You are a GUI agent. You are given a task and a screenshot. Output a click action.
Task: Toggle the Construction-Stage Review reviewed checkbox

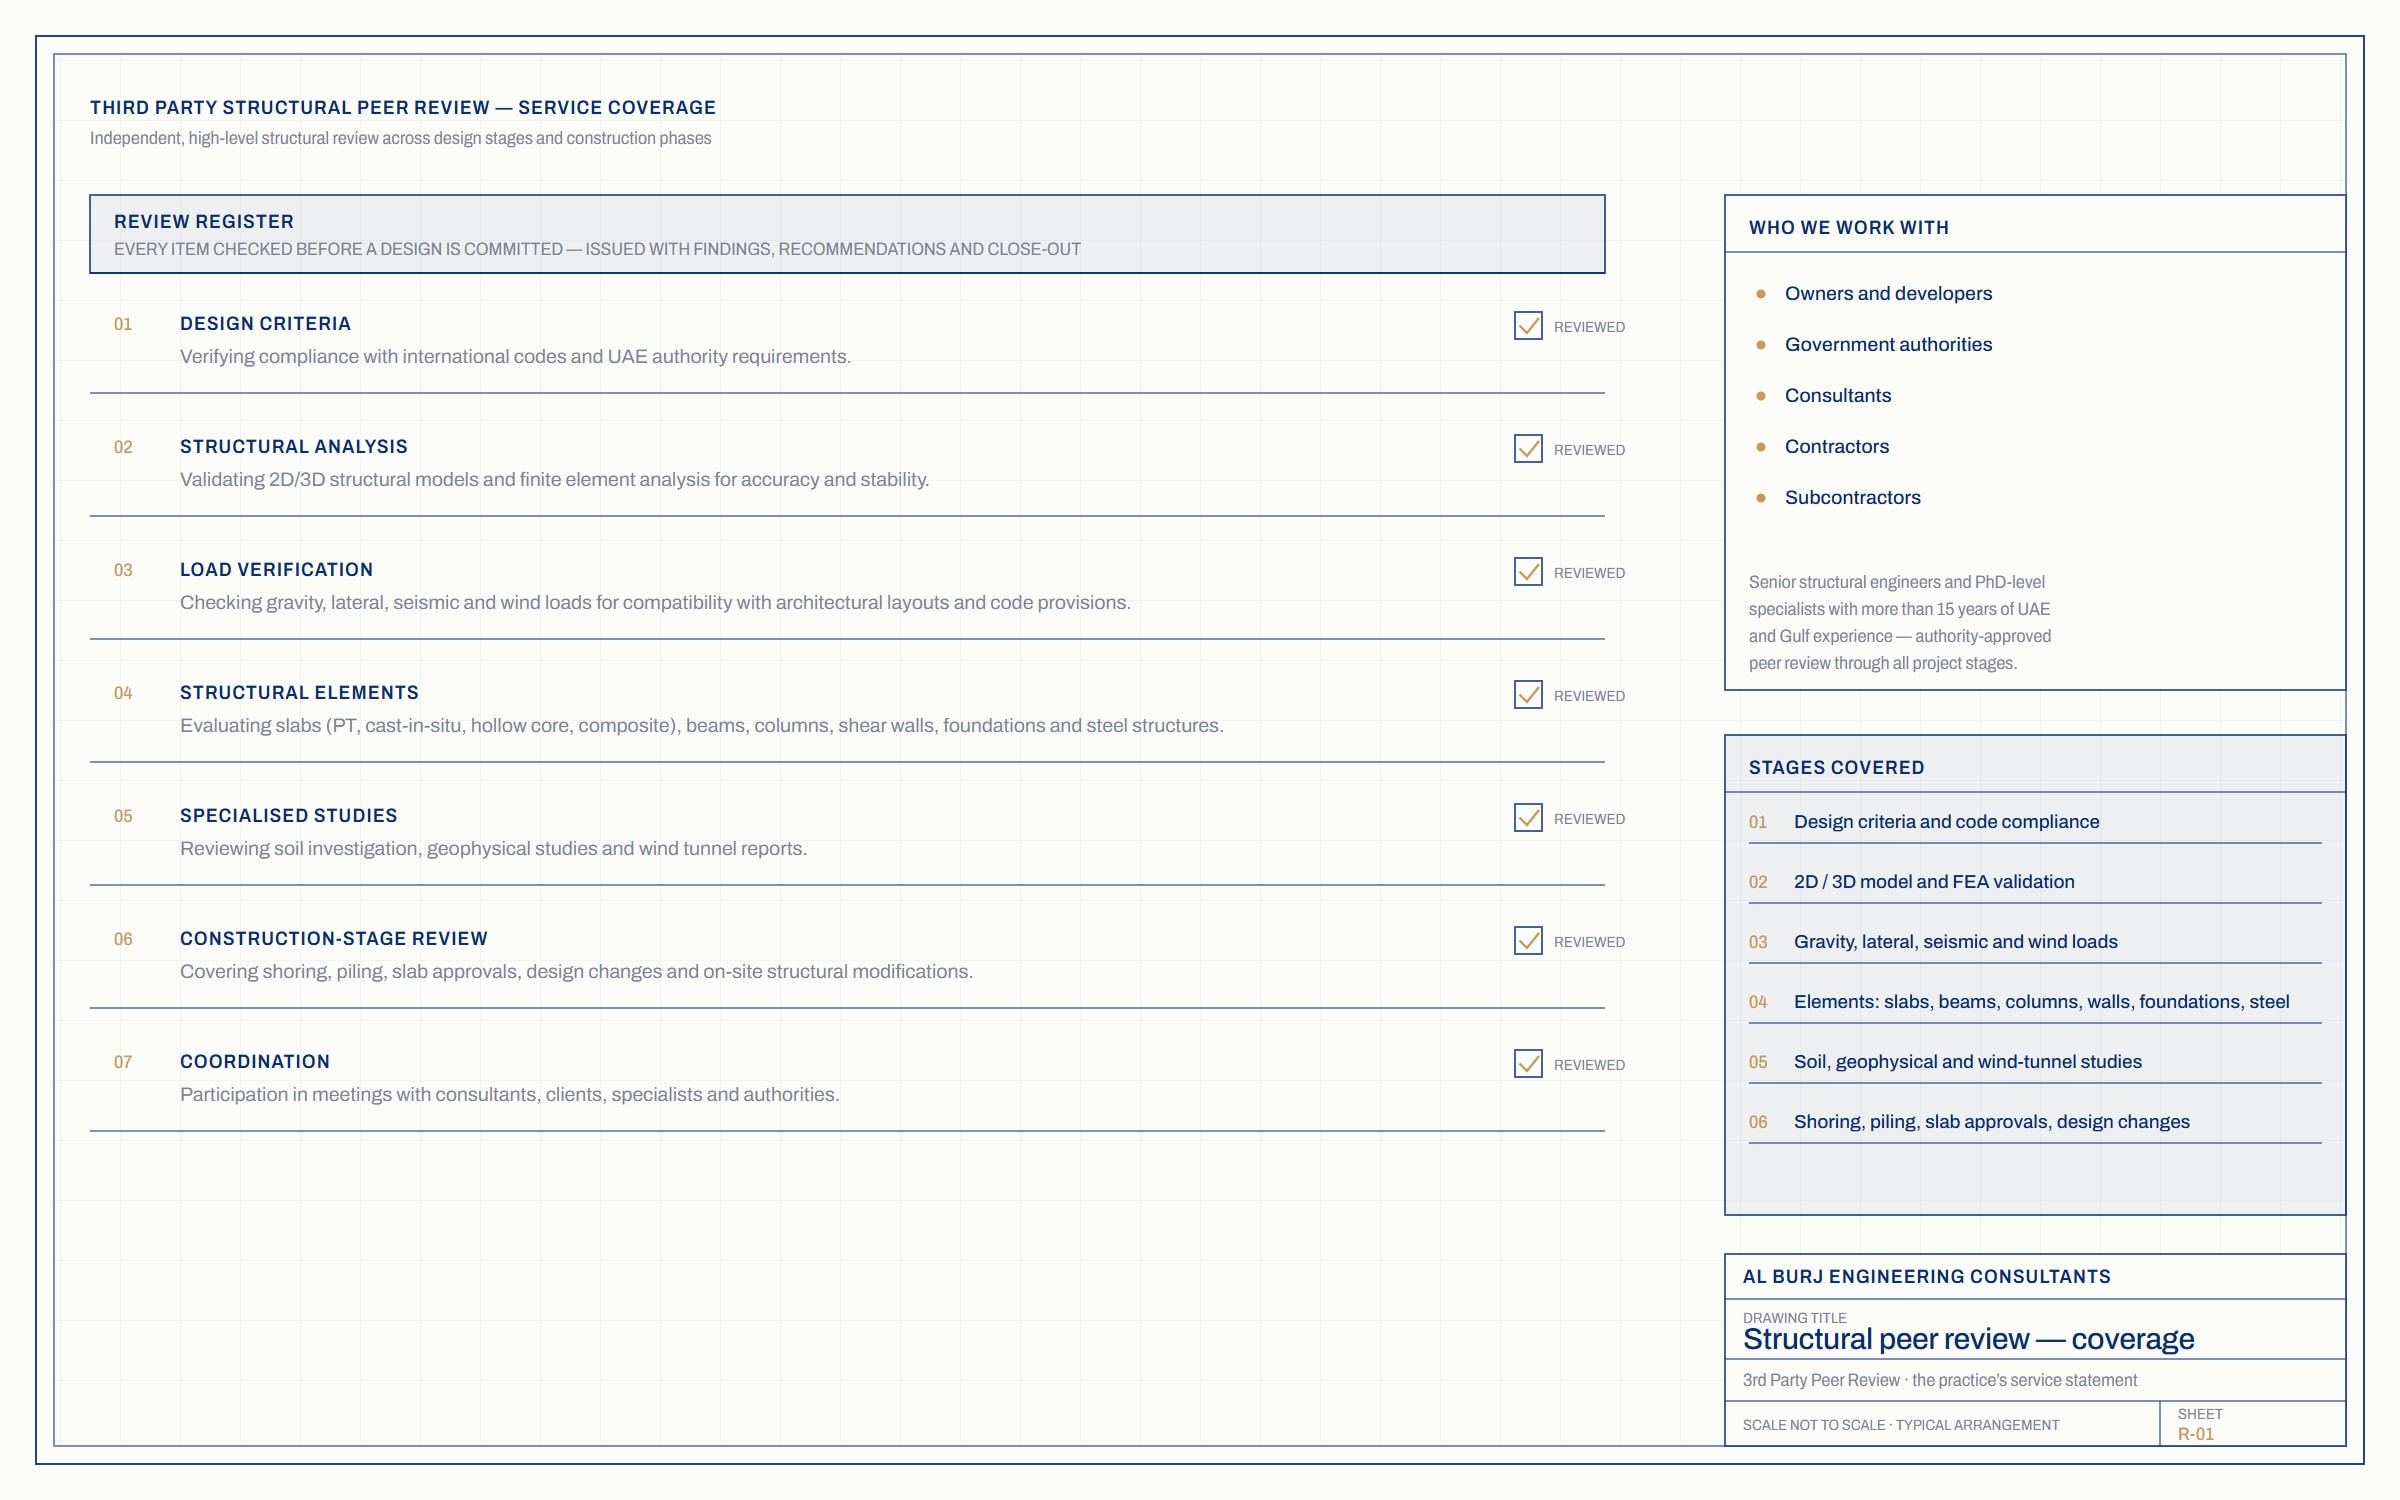pos(1528,941)
